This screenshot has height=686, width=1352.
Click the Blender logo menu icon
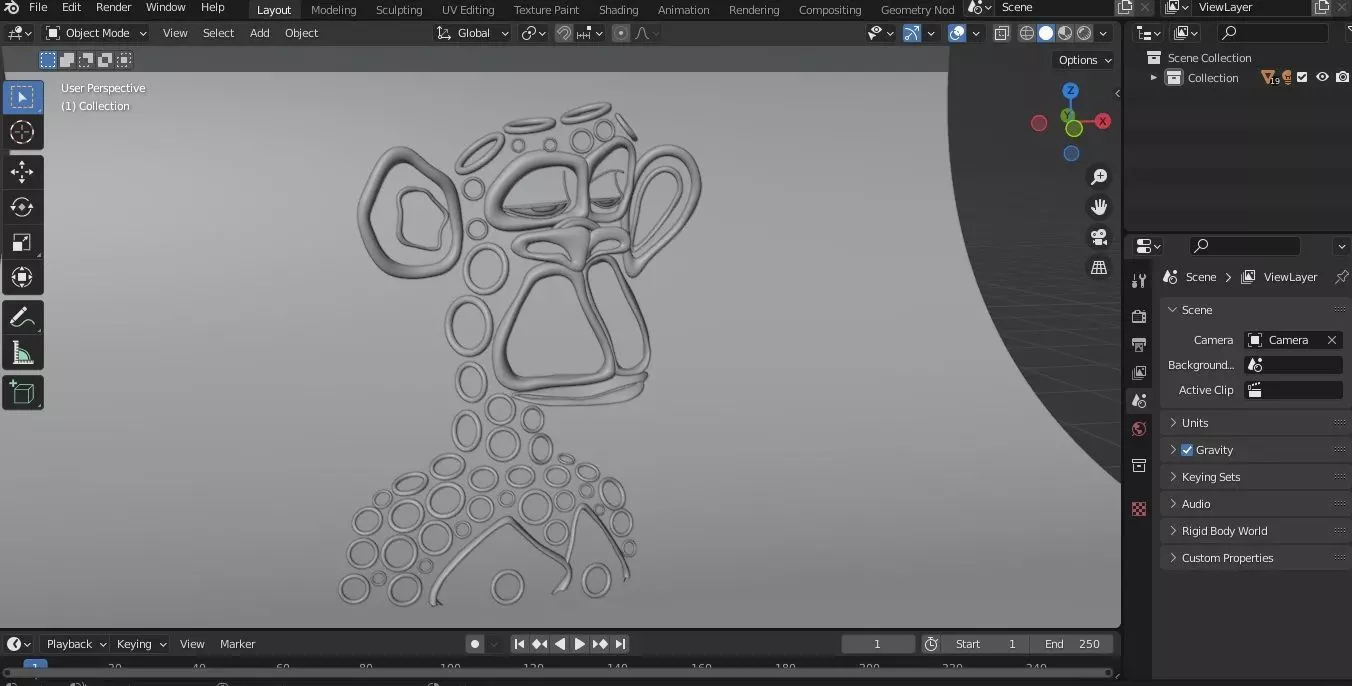tap(12, 8)
